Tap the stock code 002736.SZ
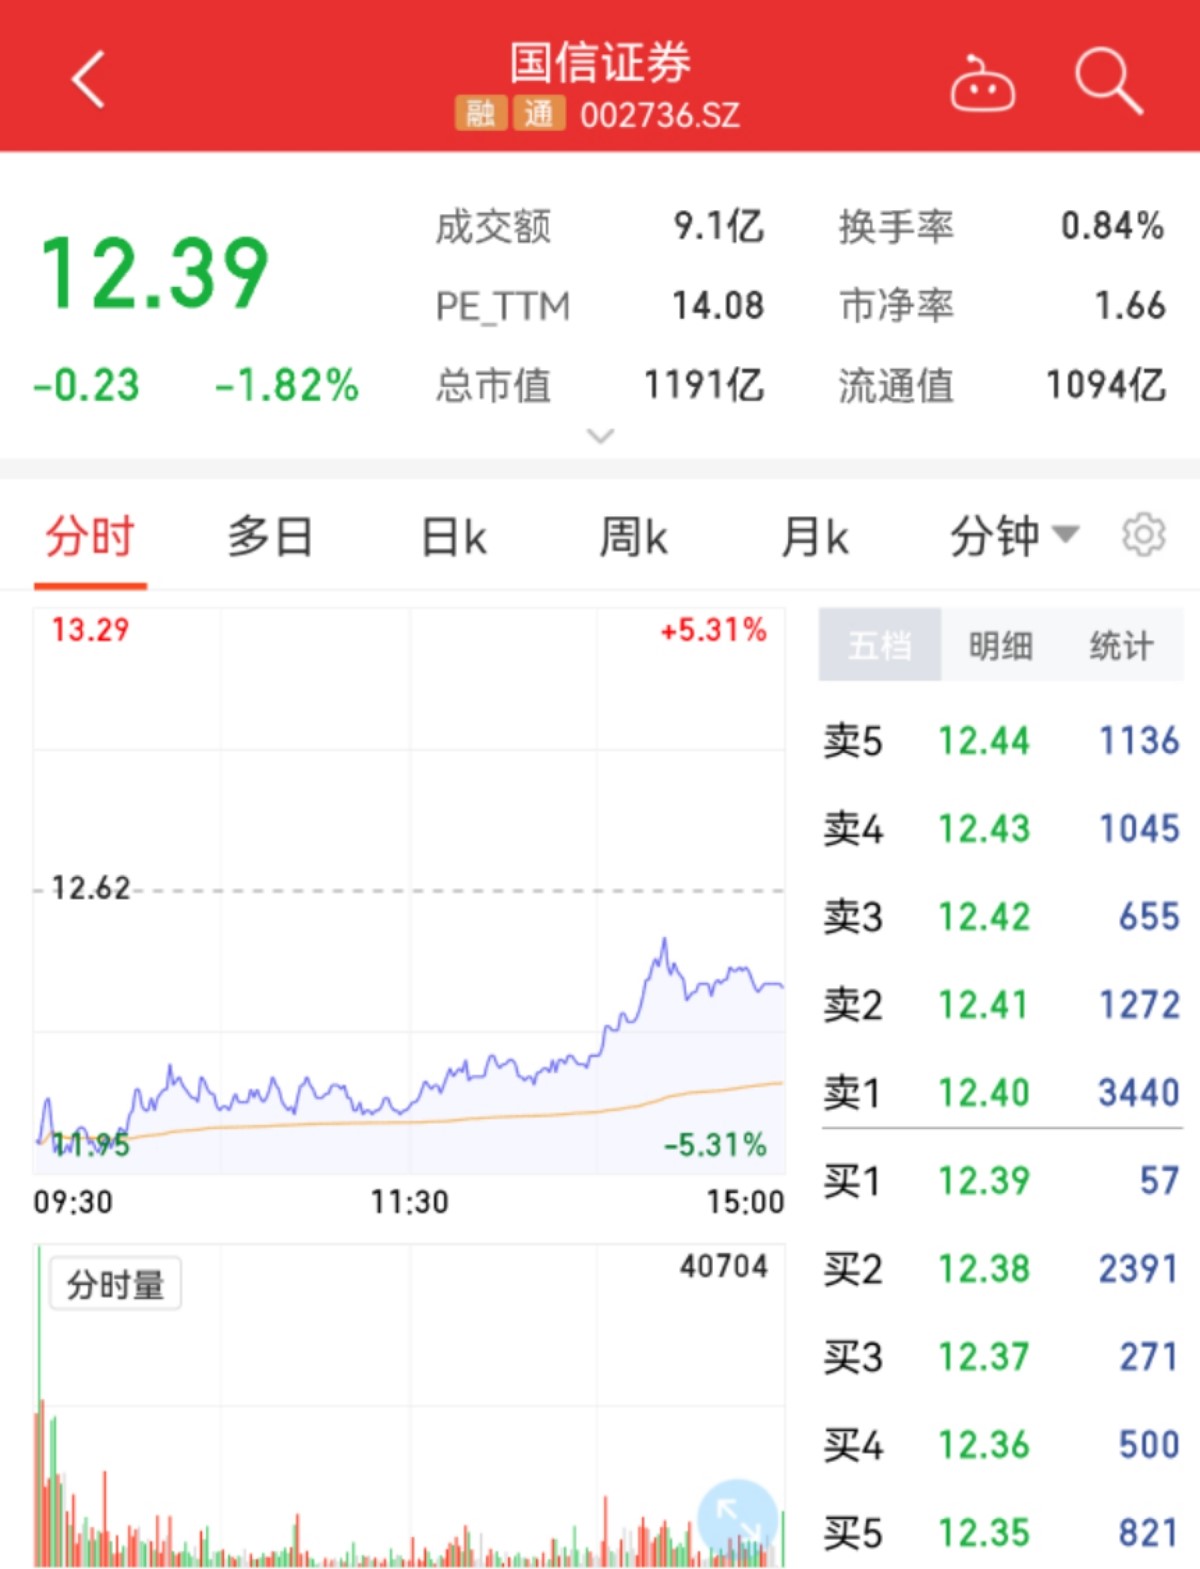The image size is (1200, 1569). coord(660,115)
